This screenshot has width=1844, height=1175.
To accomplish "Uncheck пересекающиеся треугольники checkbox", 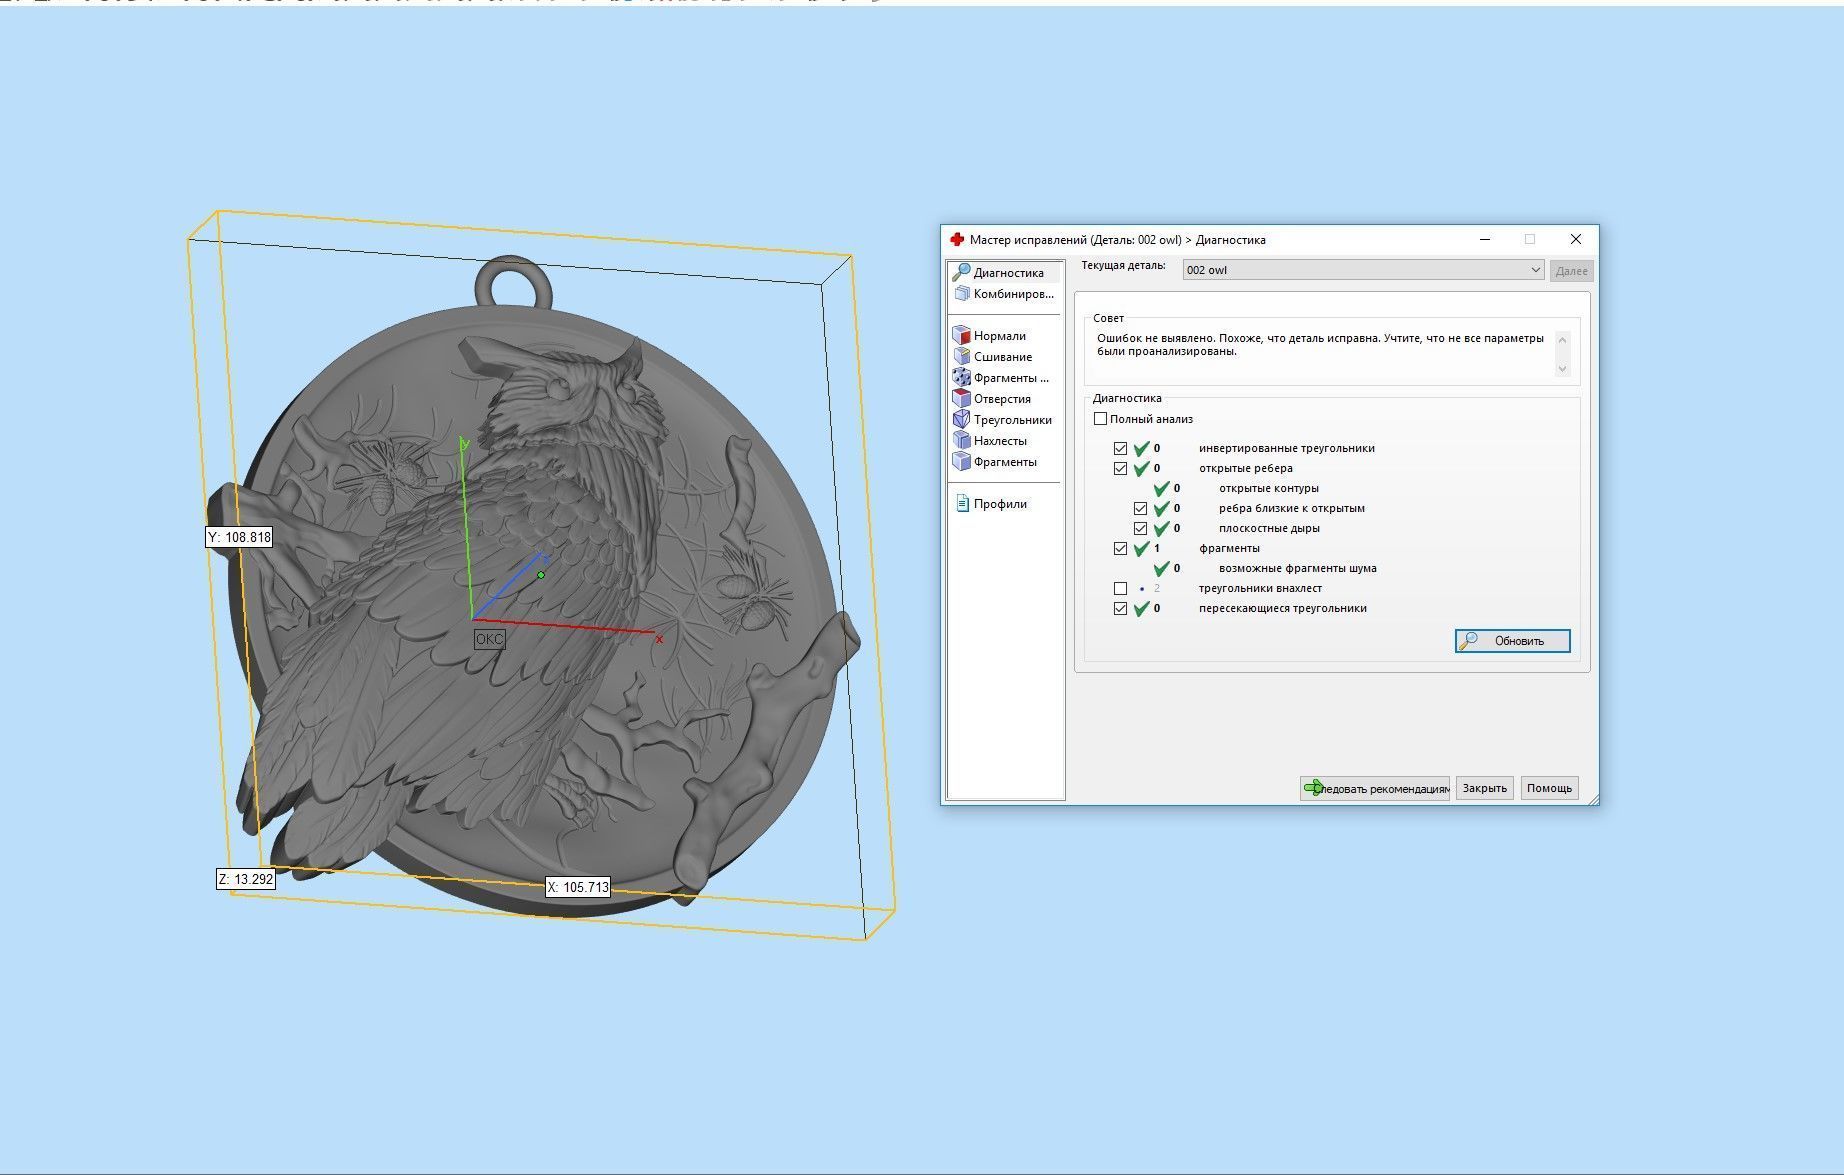I will coord(1120,609).
